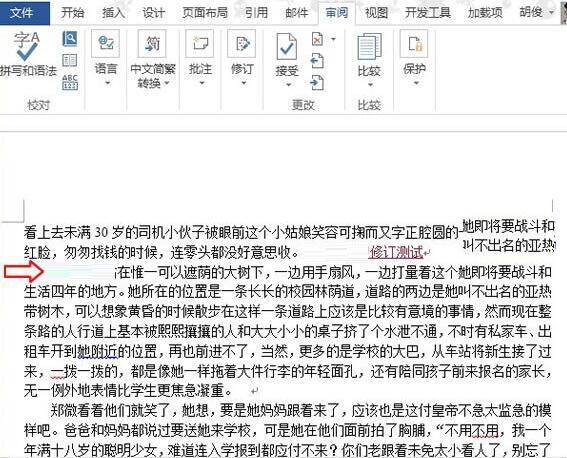This screenshot has height=458, width=567.
Task: Expand the 接受 dropdown arrow
Action: pyautogui.click(x=288, y=85)
